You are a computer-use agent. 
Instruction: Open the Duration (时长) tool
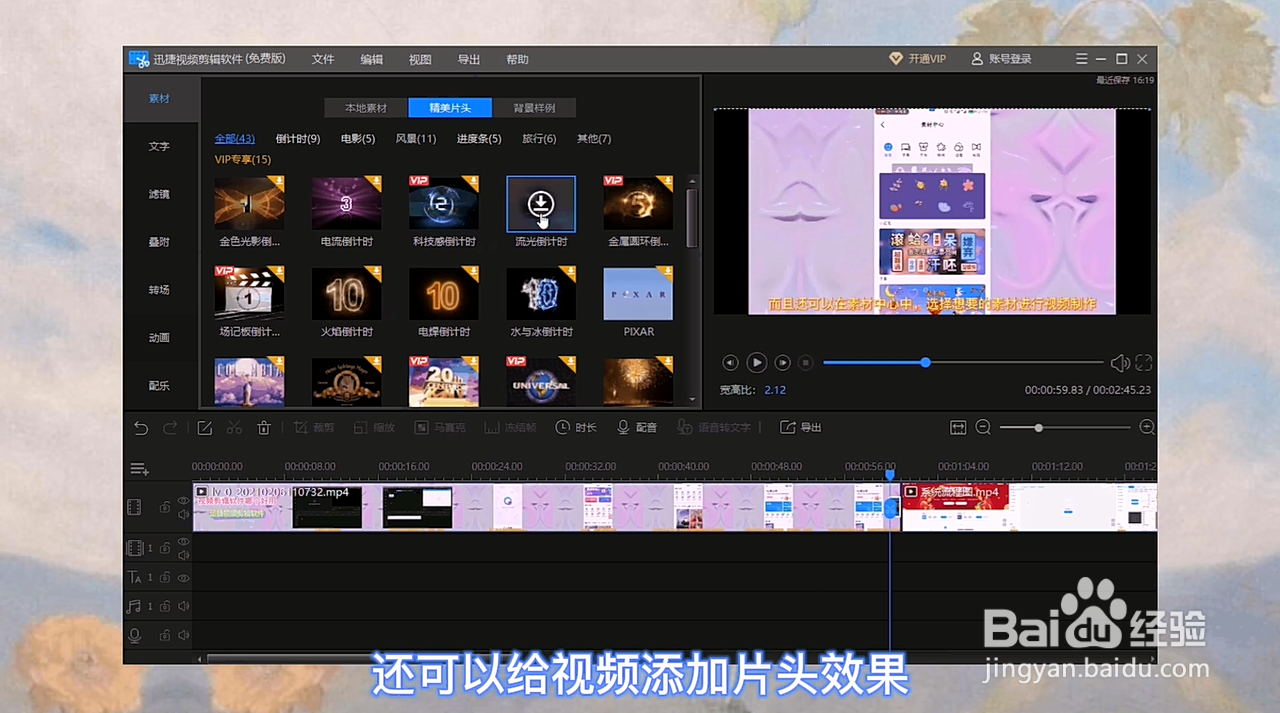coord(575,427)
